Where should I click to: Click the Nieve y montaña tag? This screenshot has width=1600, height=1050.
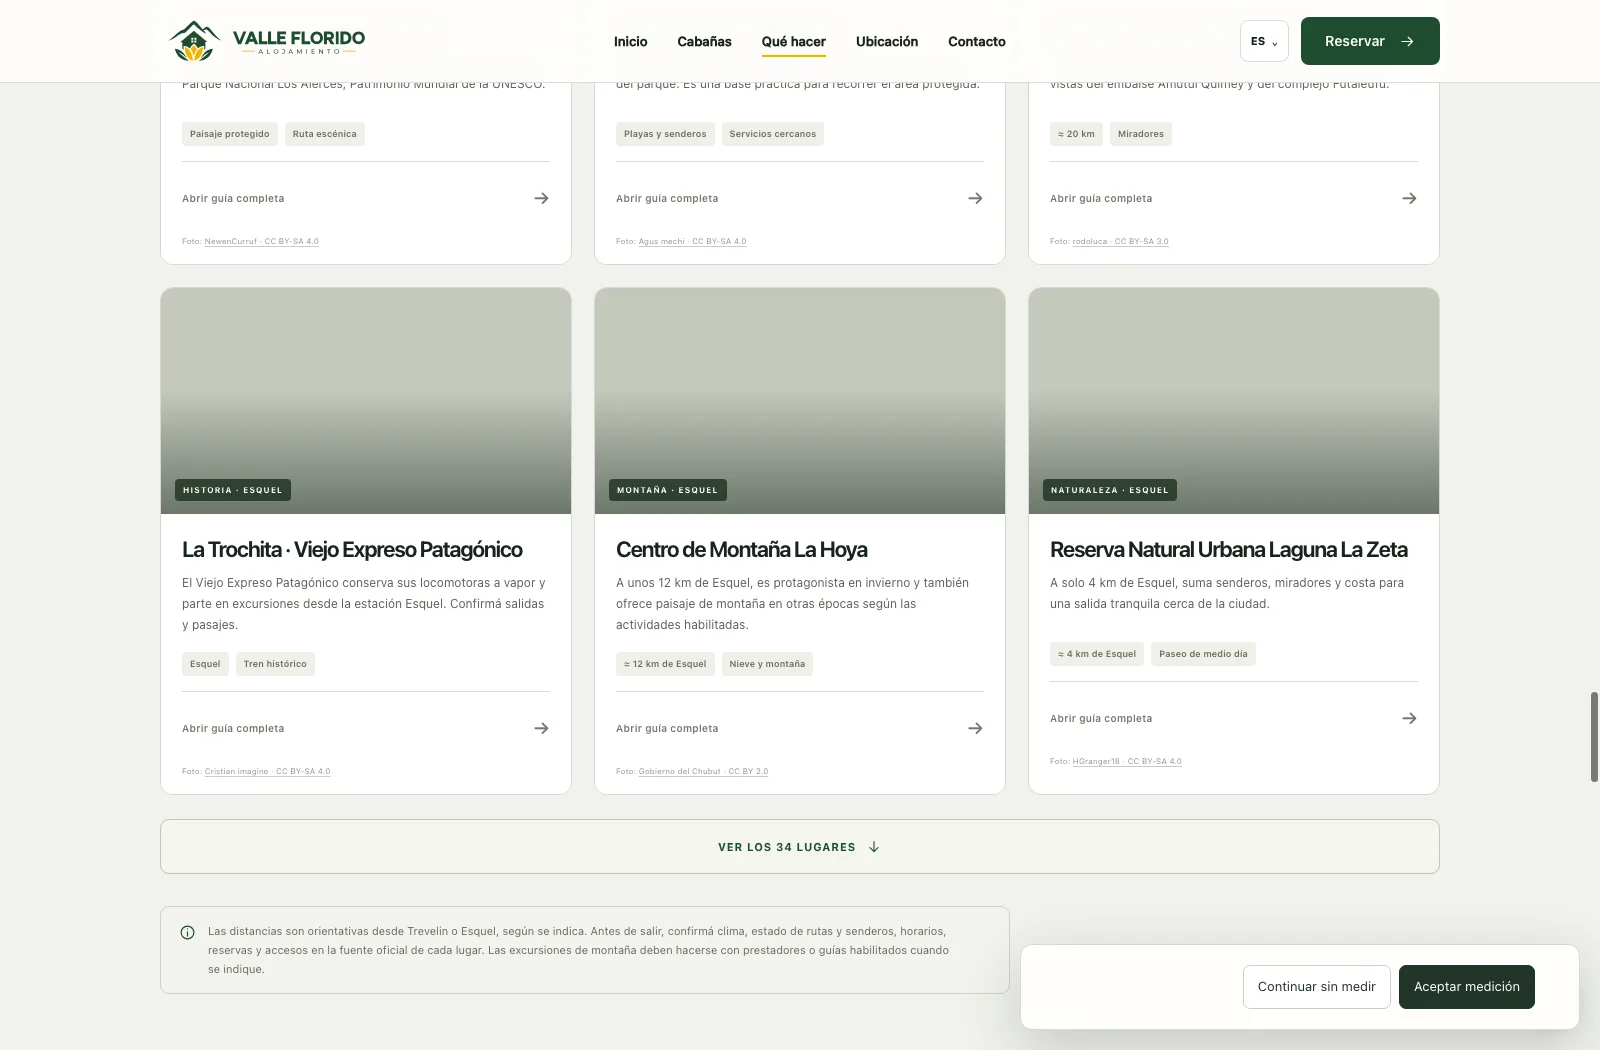tap(767, 664)
